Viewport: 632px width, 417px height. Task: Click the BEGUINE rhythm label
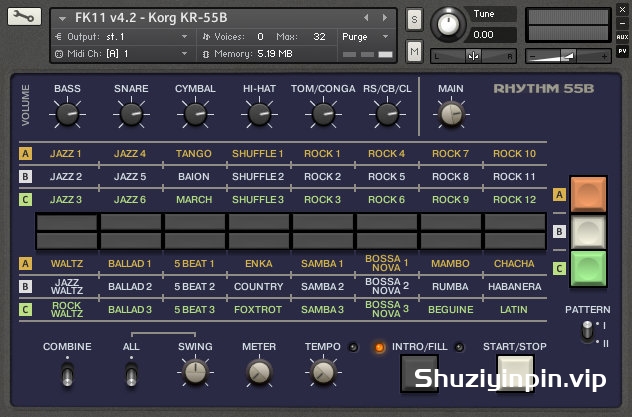[451, 309]
